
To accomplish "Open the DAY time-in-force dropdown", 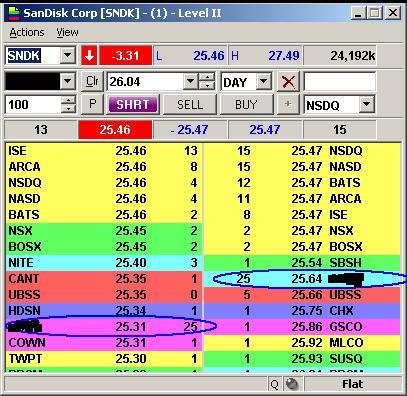I will 264,81.
